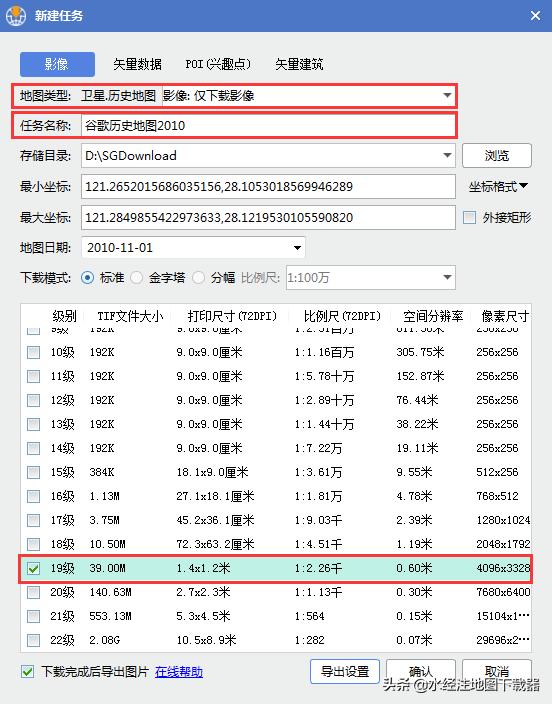Toggle 下载完成后导出图片 checkbox
Screen dimensions: 552x704
tap(27, 672)
